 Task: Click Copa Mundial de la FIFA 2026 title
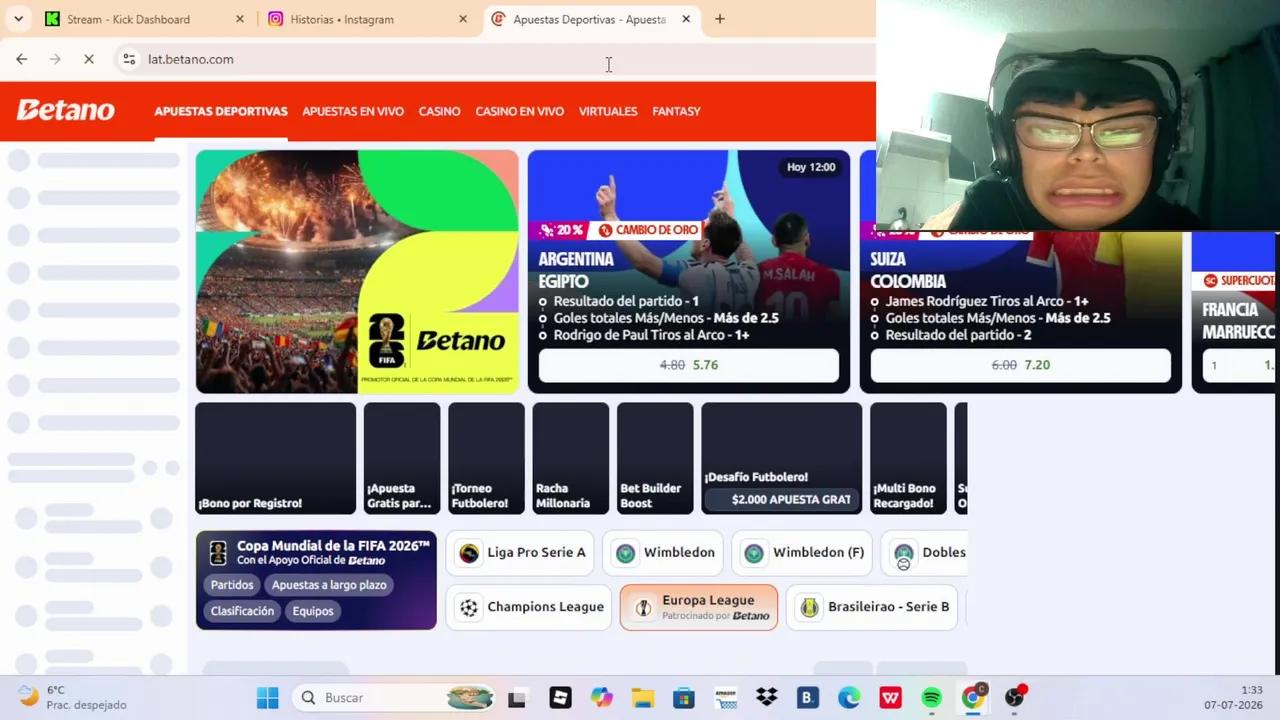(333, 545)
